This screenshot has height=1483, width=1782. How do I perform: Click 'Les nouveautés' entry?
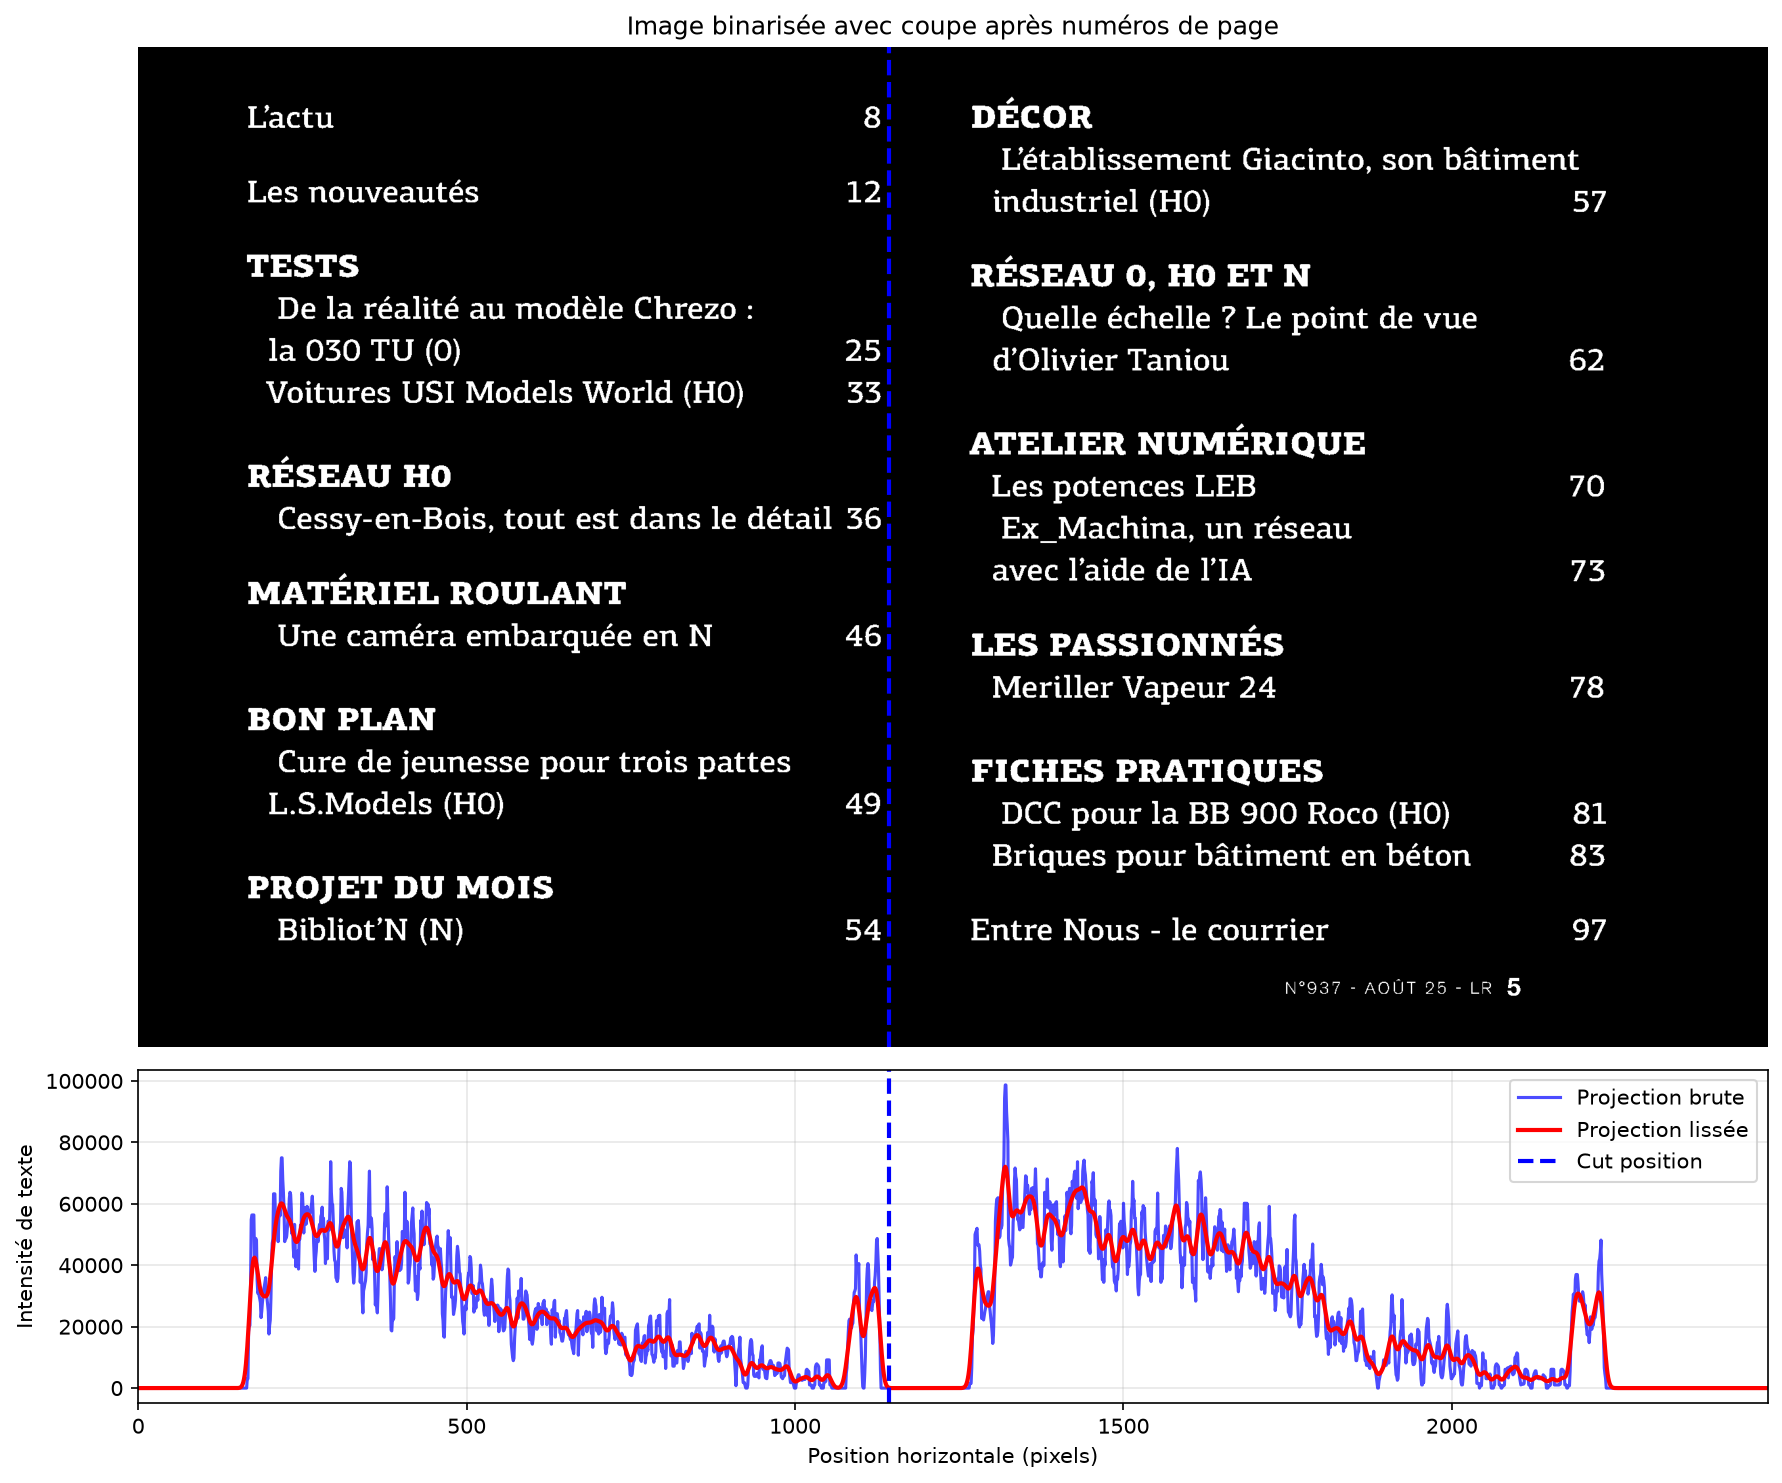coord(363,192)
